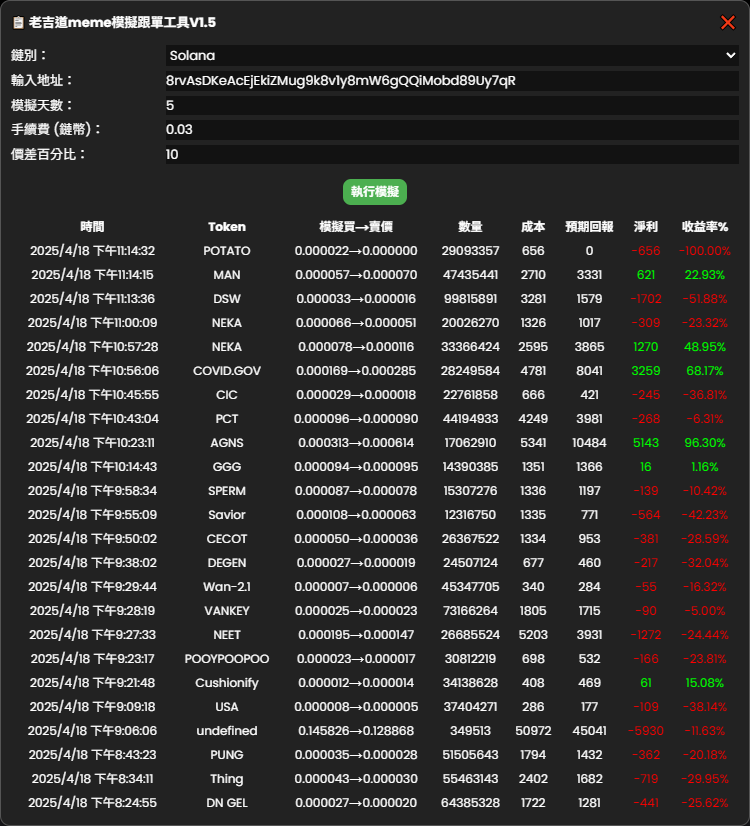The image size is (750, 826).
Task: Select the AGNS token cell
Action: point(227,443)
